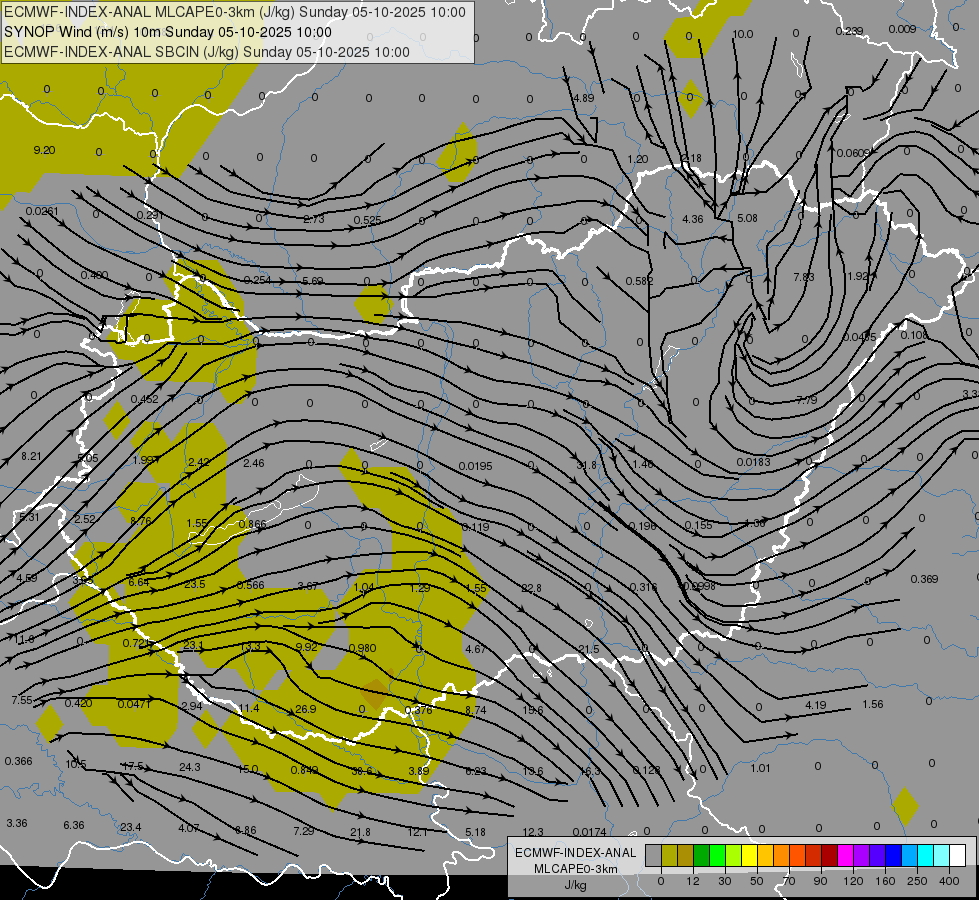Choose the dark red legend swatch
Viewport: 979px width, 900px height.
pyautogui.click(x=829, y=855)
